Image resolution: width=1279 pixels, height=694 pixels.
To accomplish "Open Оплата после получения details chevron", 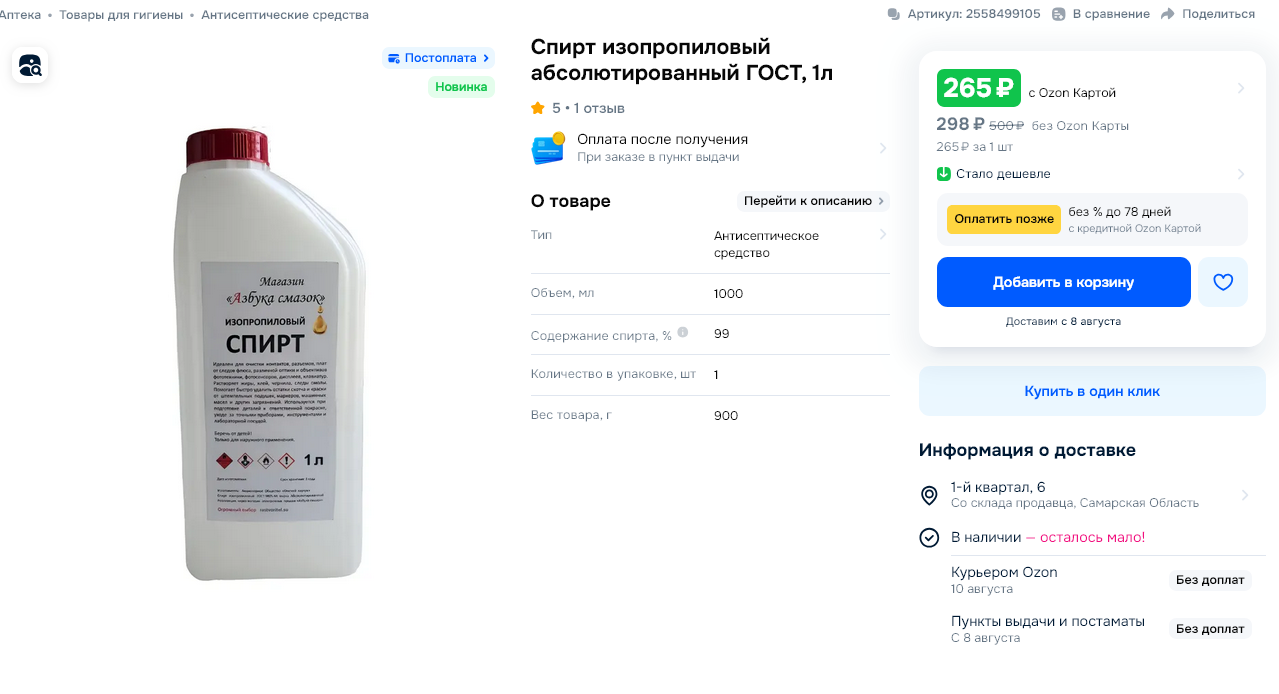I will (x=882, y=148).
